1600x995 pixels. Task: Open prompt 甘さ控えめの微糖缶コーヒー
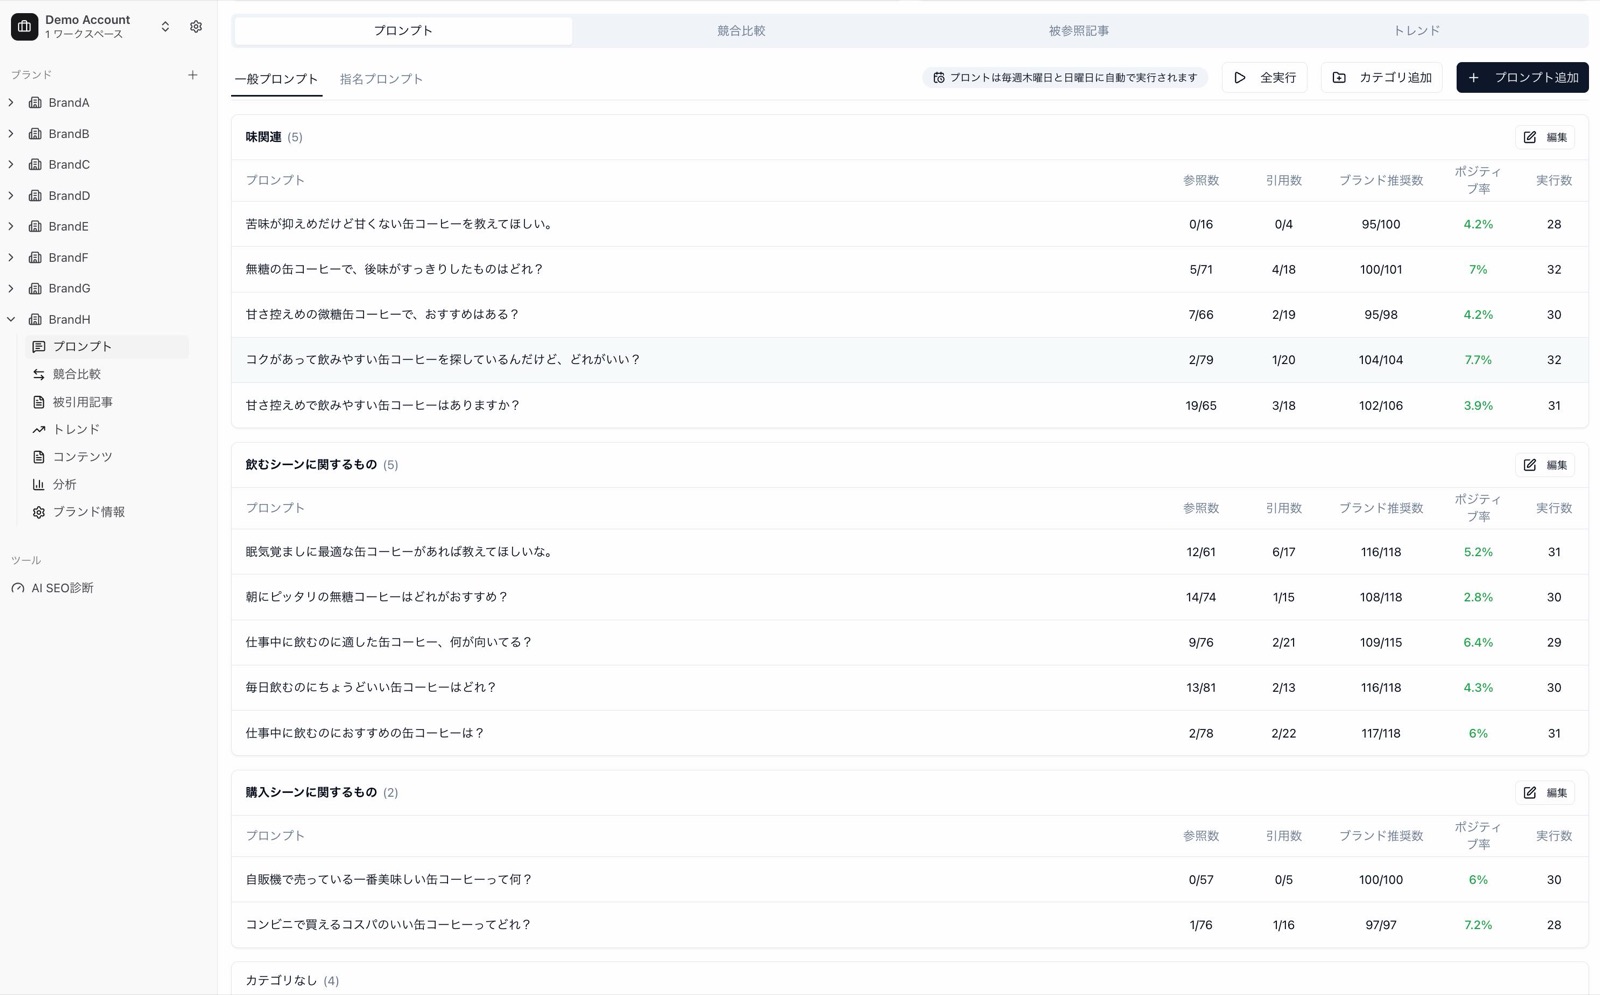(x=910, y=315)
